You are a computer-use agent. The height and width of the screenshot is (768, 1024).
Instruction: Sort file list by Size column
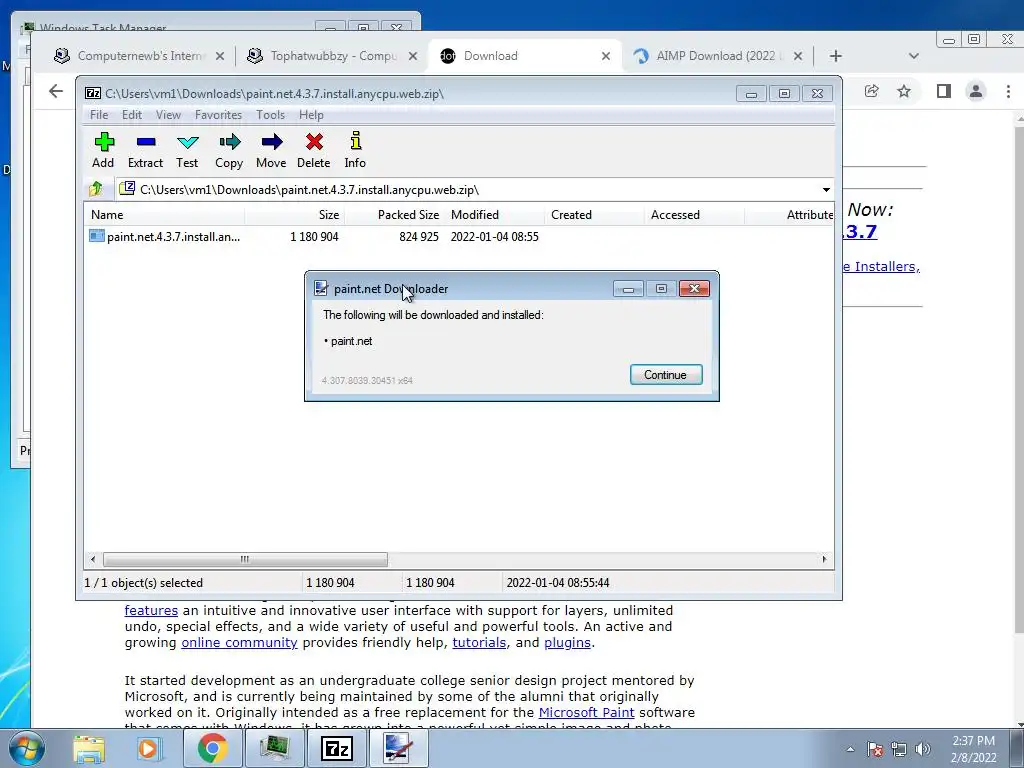pos(295,215)
